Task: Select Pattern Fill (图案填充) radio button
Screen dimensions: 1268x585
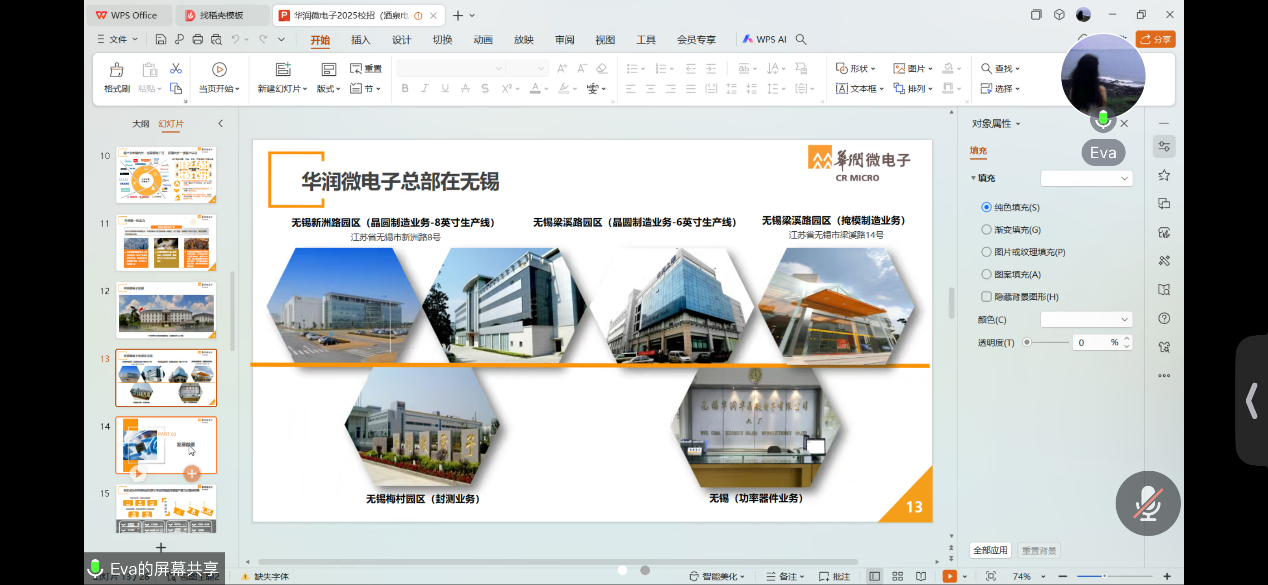Action: (987, 274)
